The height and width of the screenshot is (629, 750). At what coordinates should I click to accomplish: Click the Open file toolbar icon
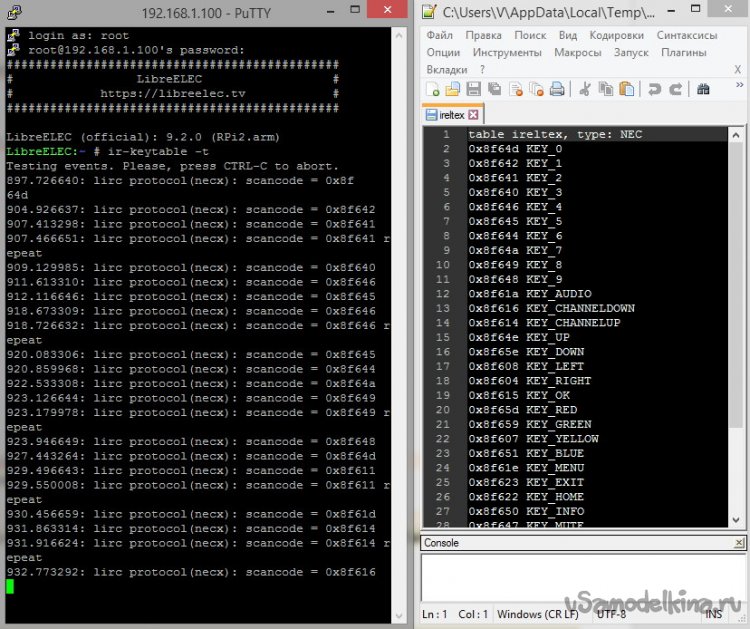tap(451, 89)
